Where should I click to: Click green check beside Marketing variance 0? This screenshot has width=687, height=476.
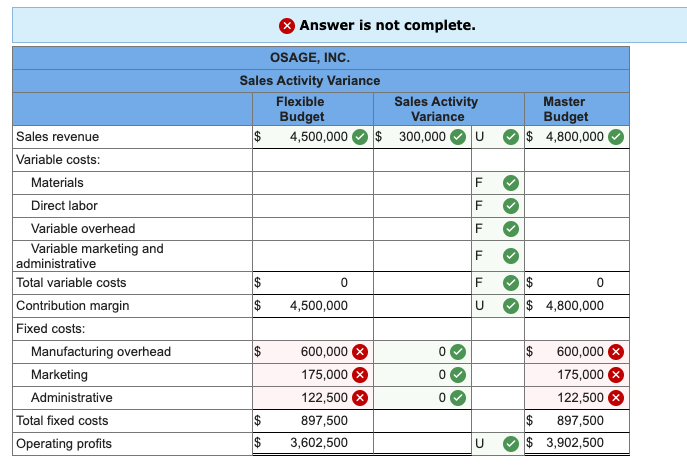tap(458, 375)
